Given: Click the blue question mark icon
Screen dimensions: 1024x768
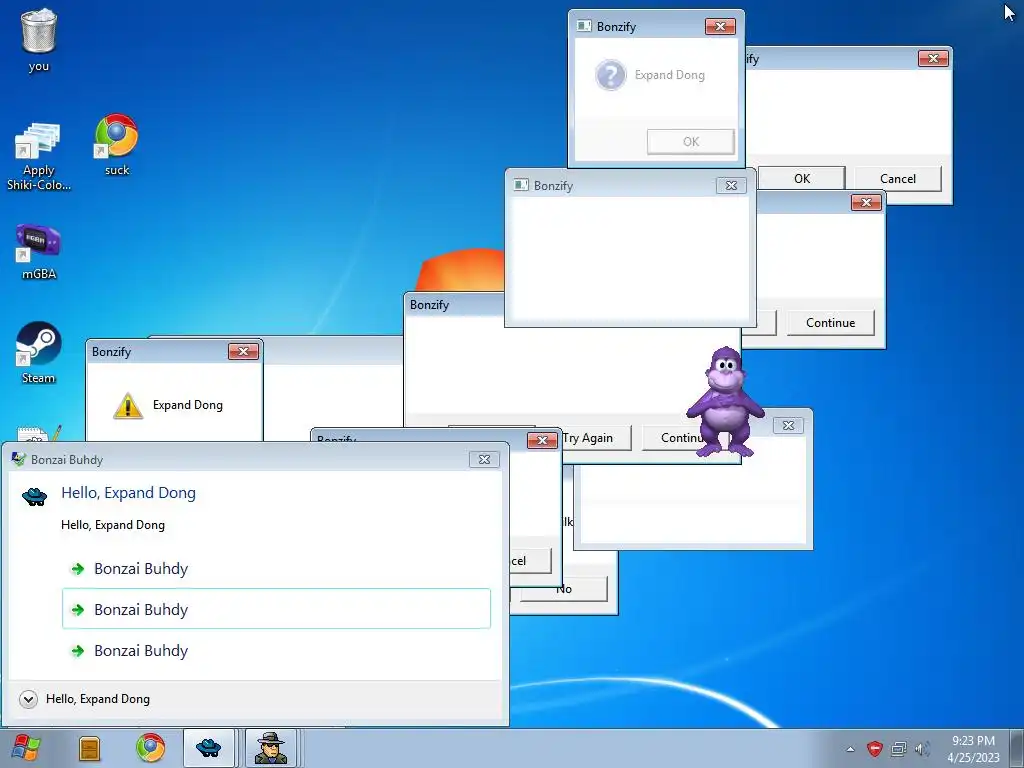Looking at the screenshot, I should [x=611, y=75].
